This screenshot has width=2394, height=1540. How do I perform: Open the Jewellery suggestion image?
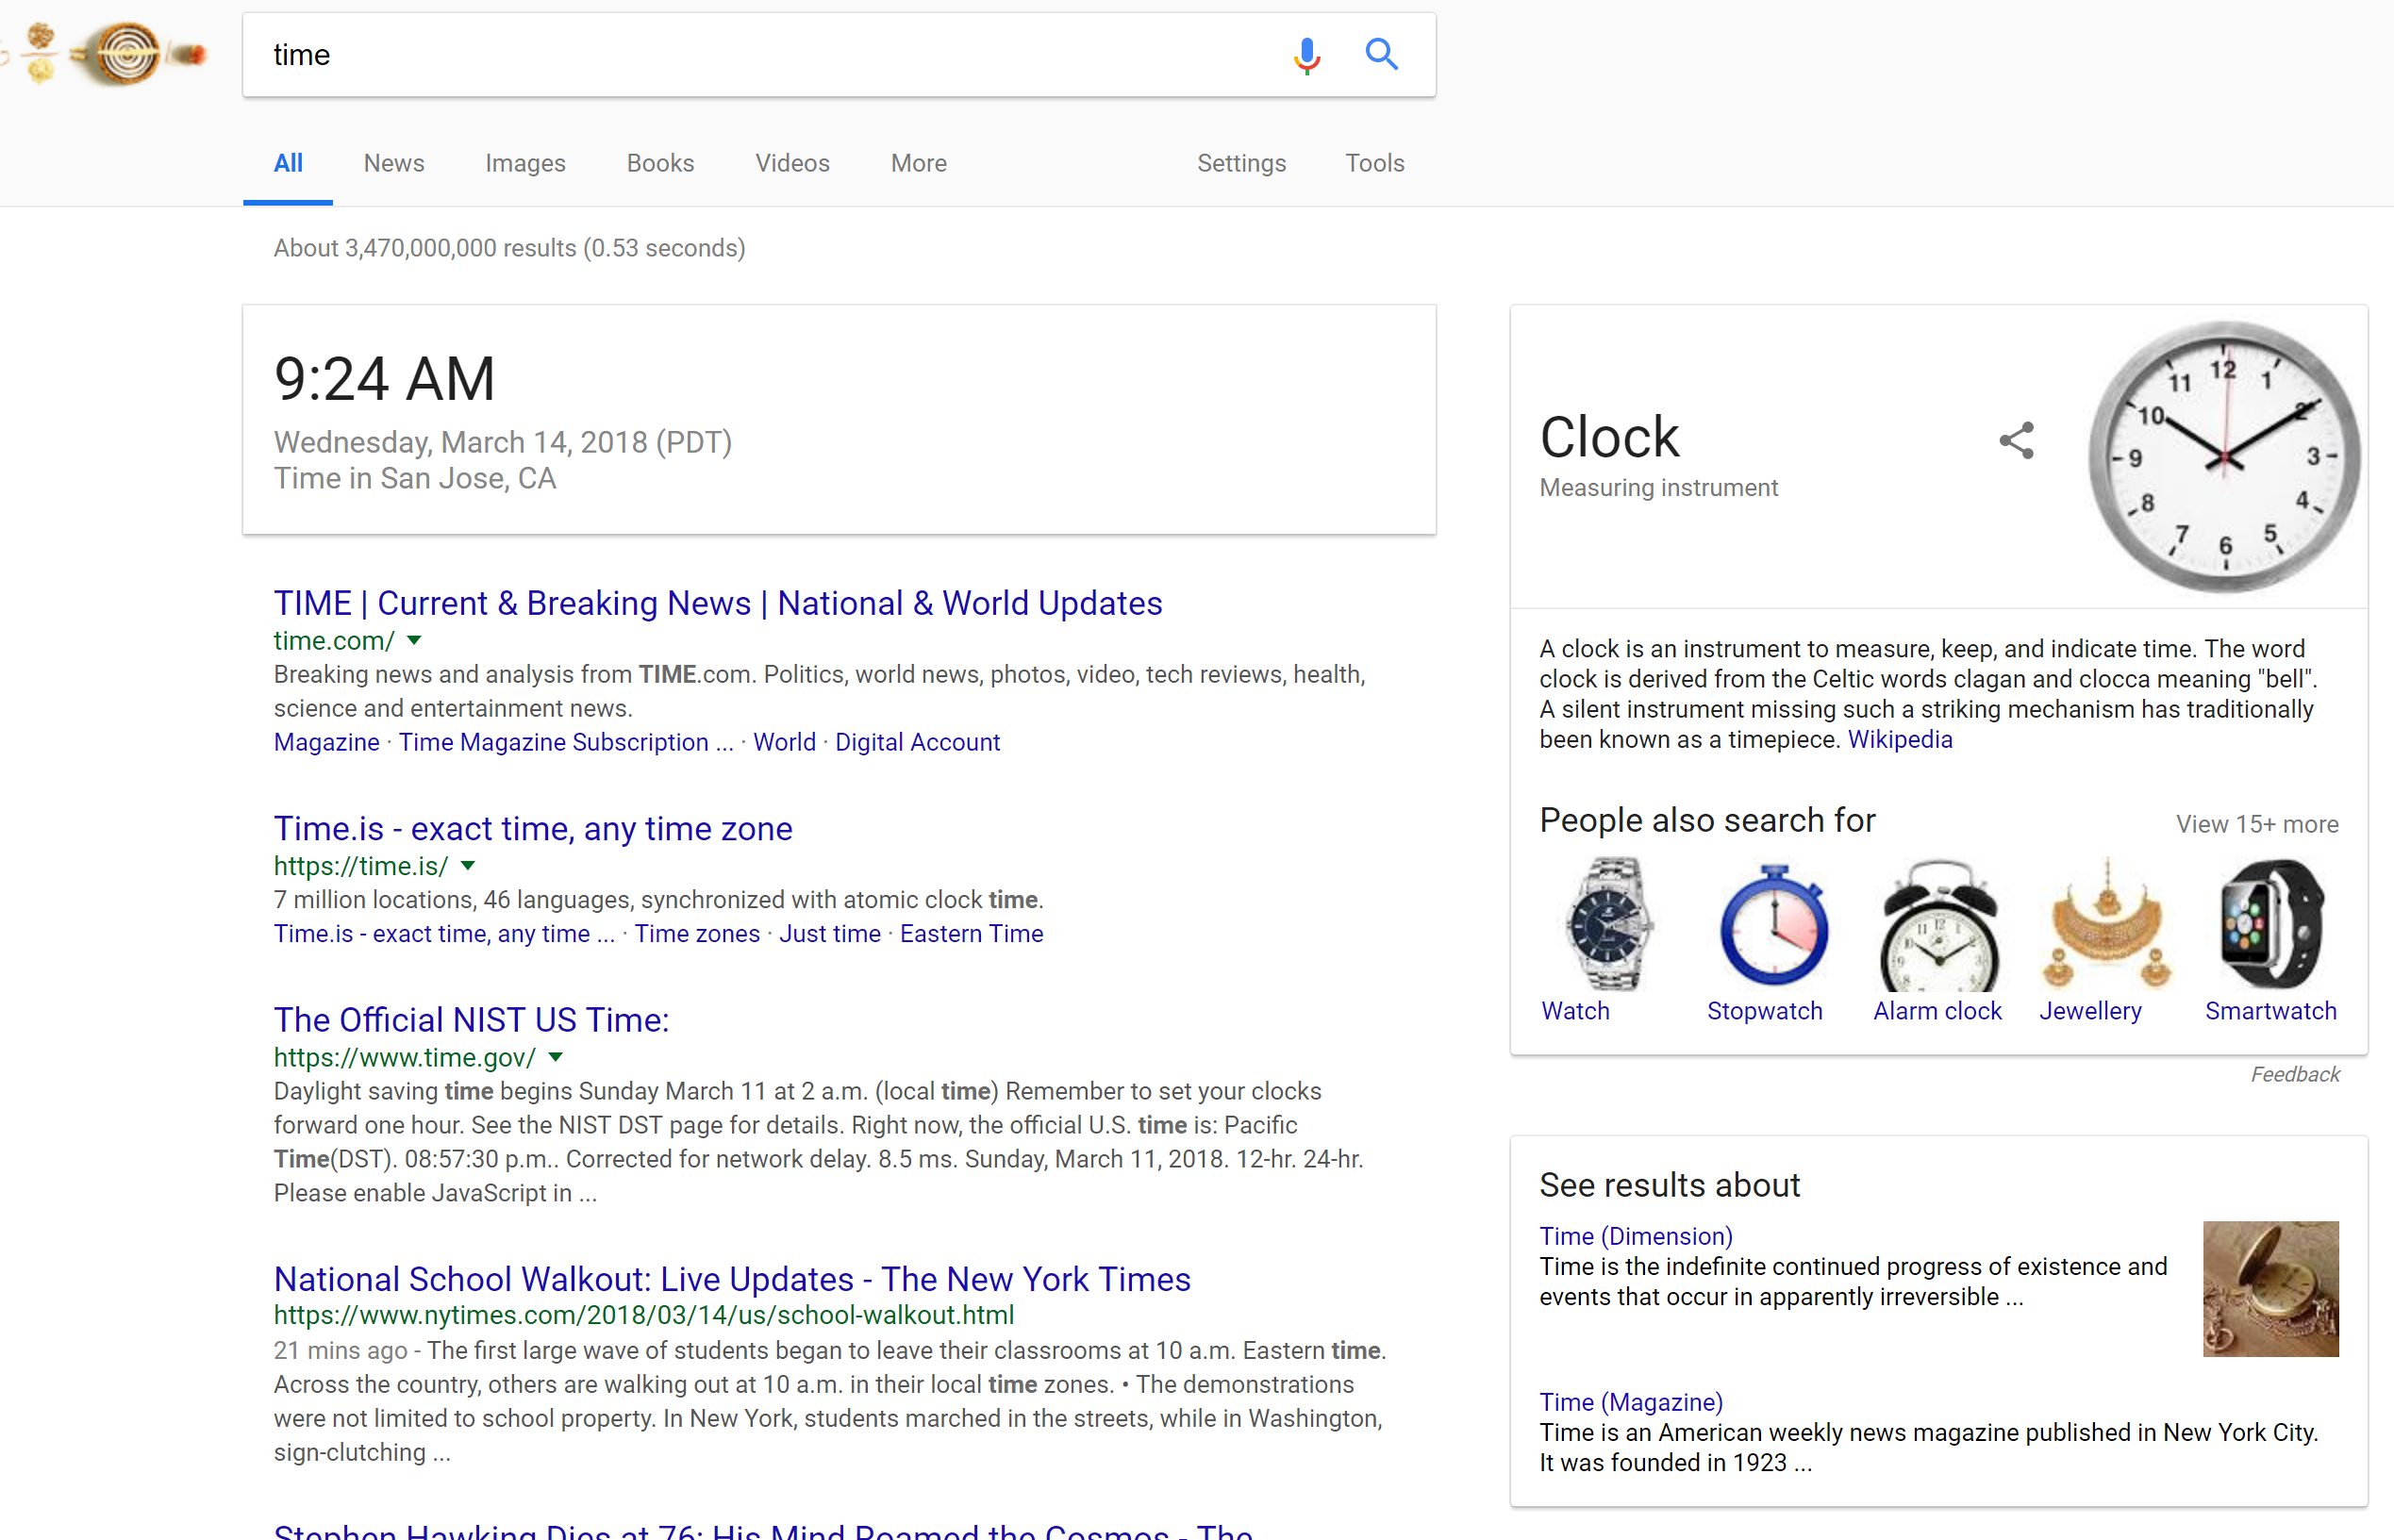coord(2104,925)
